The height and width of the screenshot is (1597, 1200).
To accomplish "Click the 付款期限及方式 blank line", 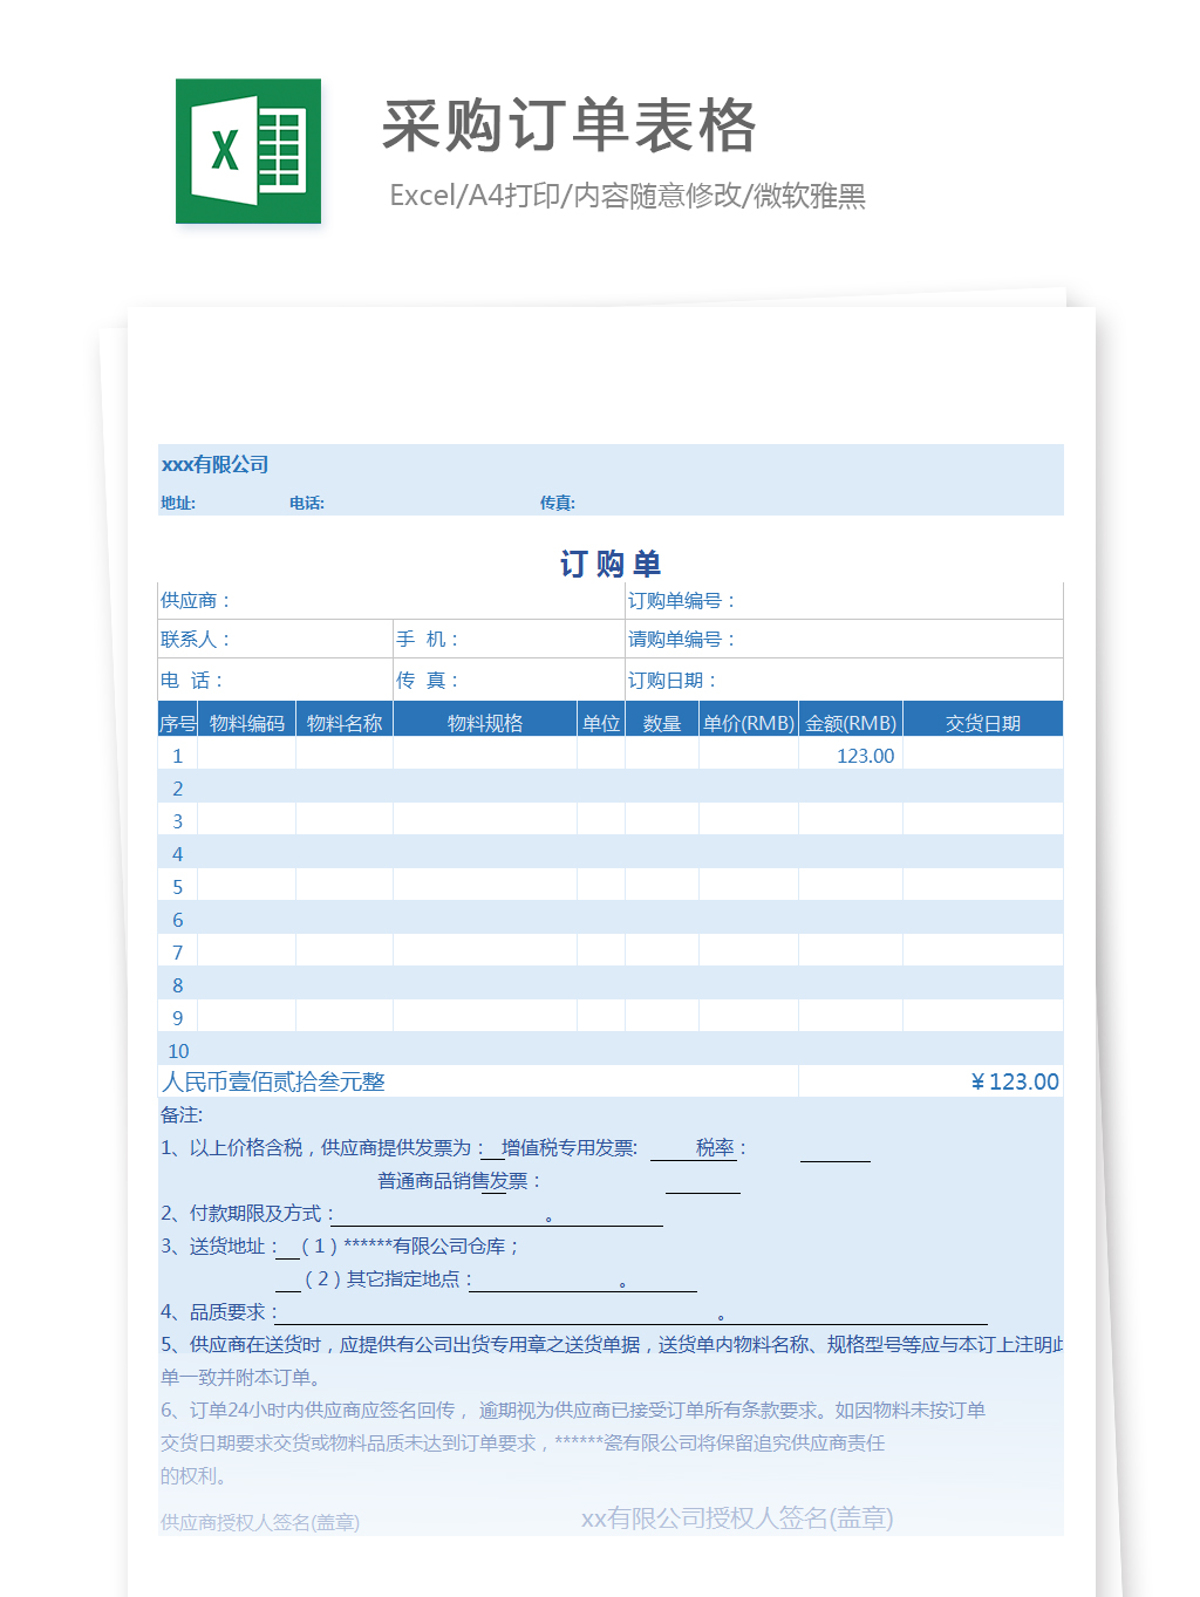I will pos(496,1215).
